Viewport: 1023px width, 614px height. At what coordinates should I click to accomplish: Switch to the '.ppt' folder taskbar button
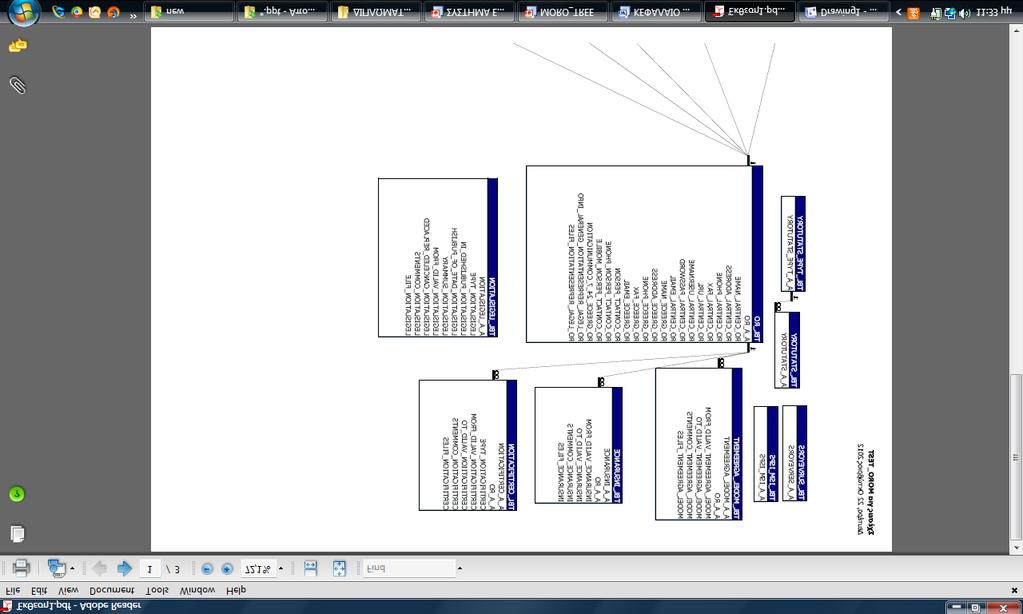coord(282,12)
